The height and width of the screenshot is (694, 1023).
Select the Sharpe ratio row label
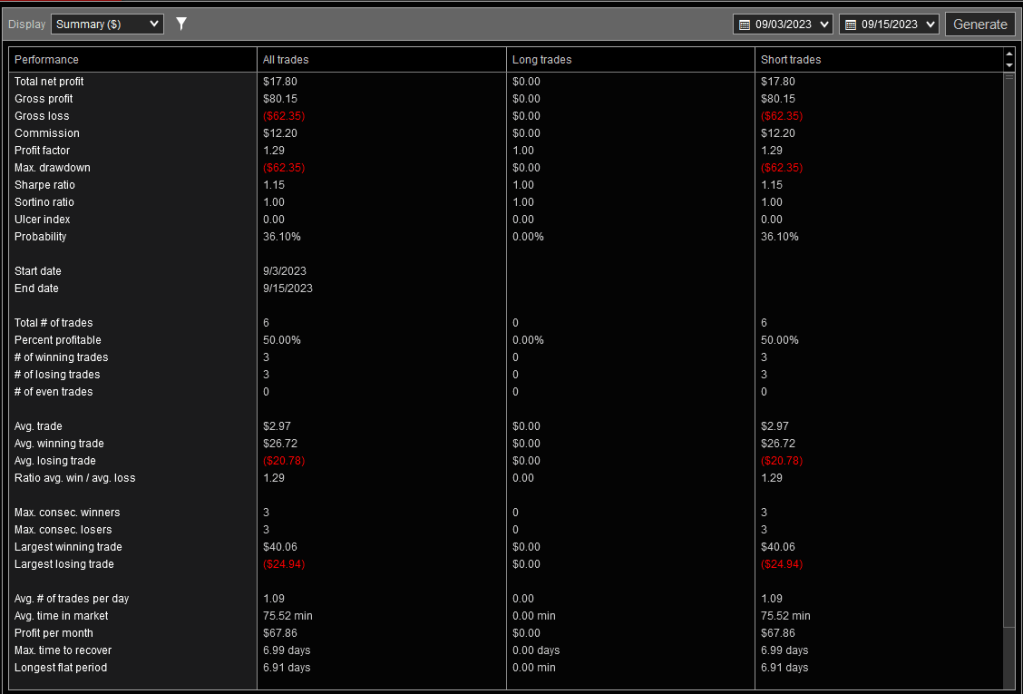pos(44,185)
